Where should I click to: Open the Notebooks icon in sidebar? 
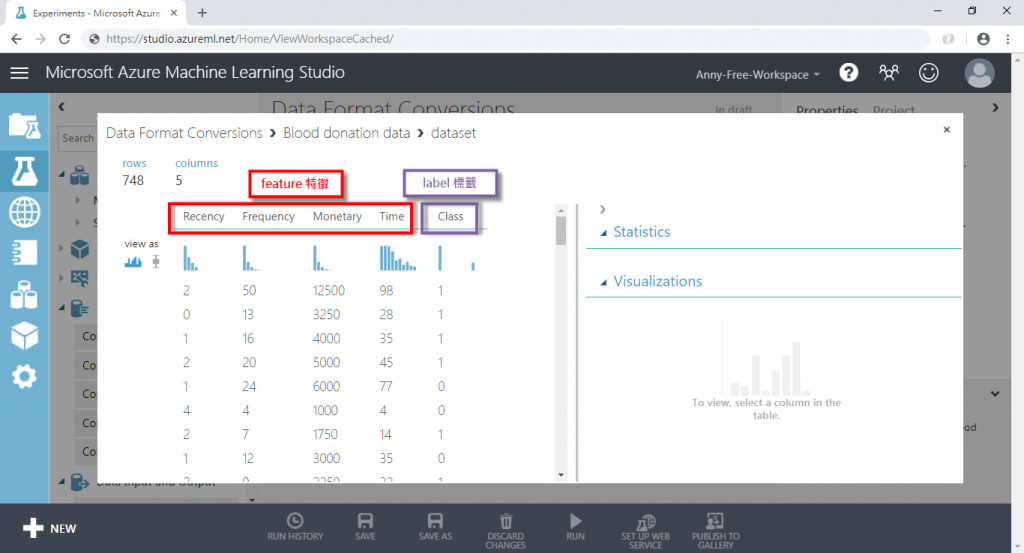click(24, 253)
